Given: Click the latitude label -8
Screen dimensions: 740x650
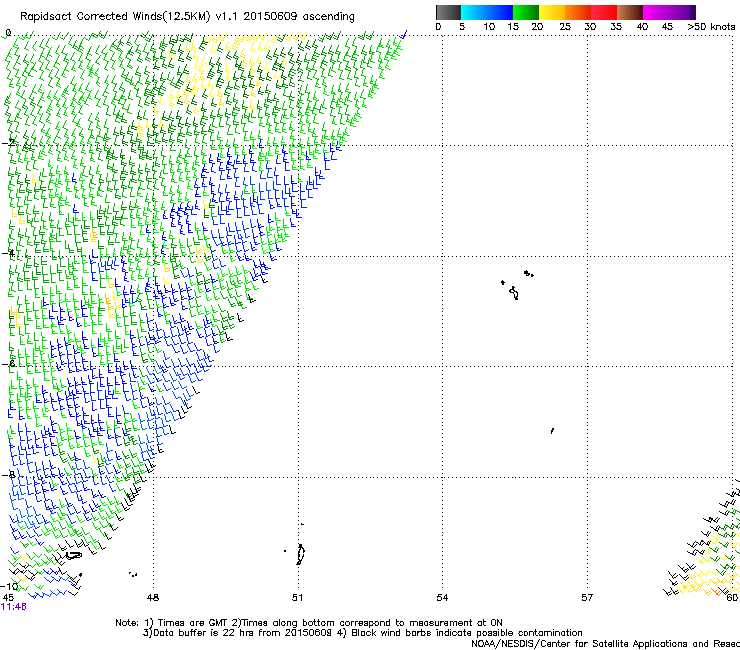Looking at the screenshot, I should click(8, 474).
